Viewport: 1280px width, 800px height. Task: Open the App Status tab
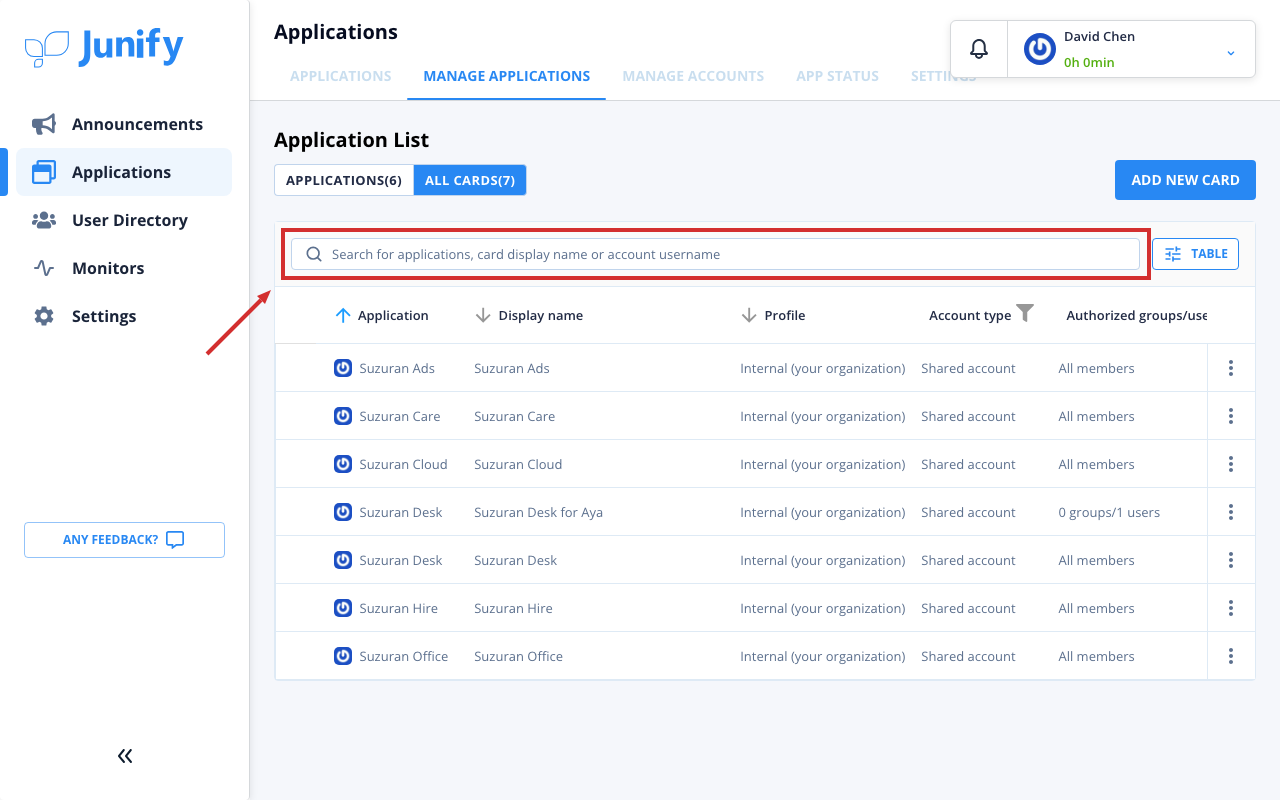coord(838,76)
